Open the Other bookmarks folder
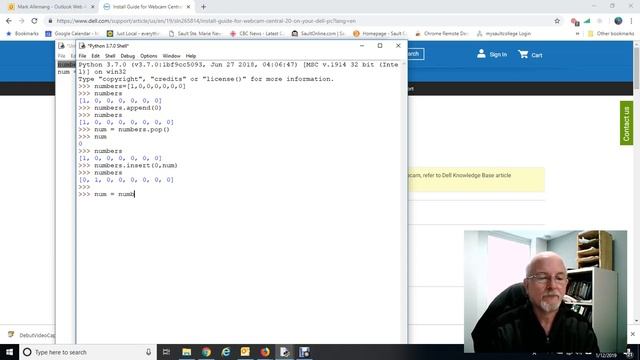 [x=611, y=33]
